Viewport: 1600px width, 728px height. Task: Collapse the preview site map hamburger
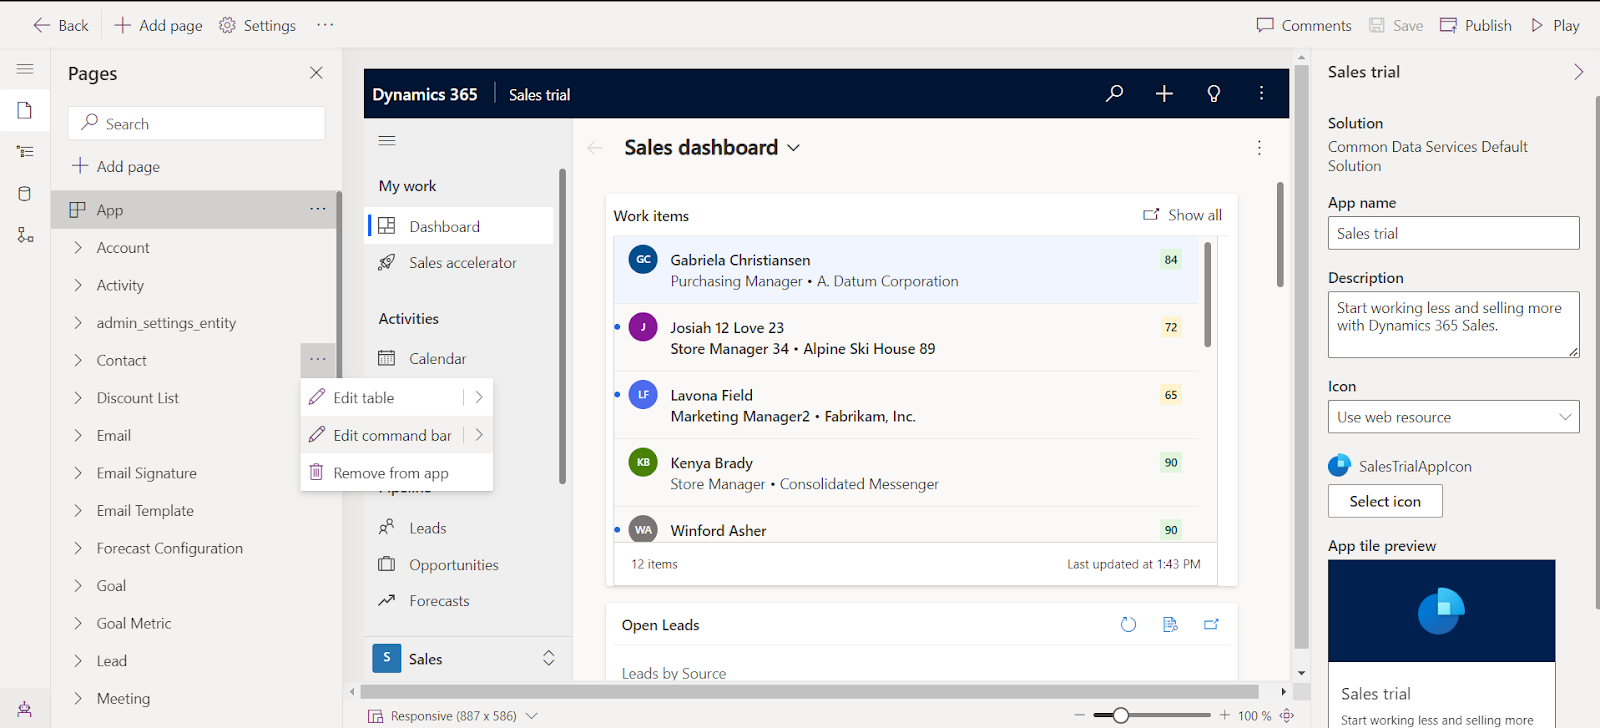tap(387, 140)
